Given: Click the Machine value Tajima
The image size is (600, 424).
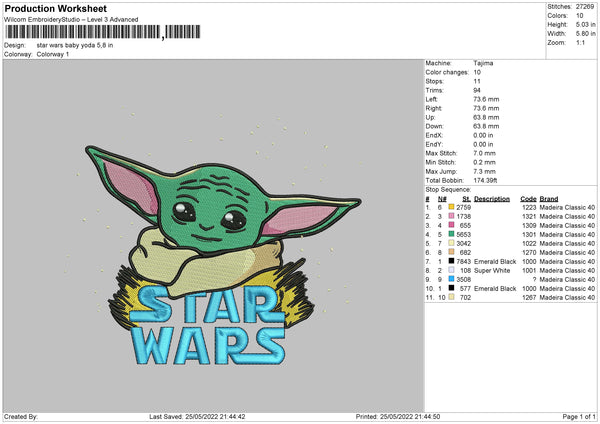Looking at the screenshot, I should click(483, 63).
